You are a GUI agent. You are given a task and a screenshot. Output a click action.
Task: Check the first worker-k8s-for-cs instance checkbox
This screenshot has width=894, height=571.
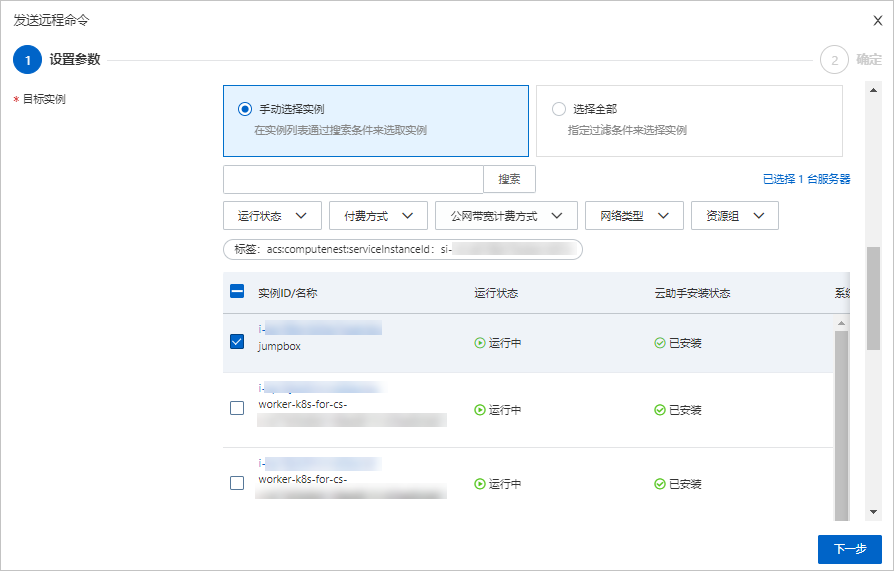[237, 408]
